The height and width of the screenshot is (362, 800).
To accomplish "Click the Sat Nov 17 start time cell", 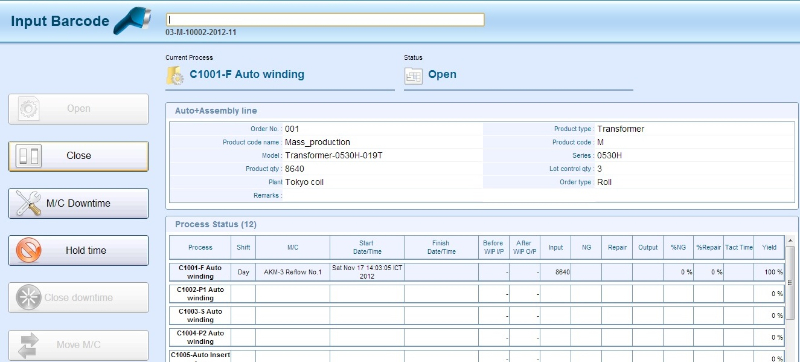I will 367,272.
